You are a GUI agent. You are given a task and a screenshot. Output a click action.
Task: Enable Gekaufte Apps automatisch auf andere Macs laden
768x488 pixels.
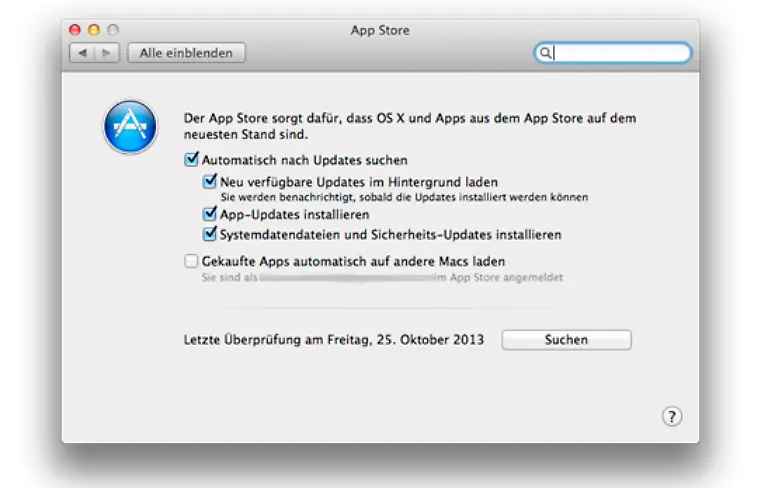191,261
